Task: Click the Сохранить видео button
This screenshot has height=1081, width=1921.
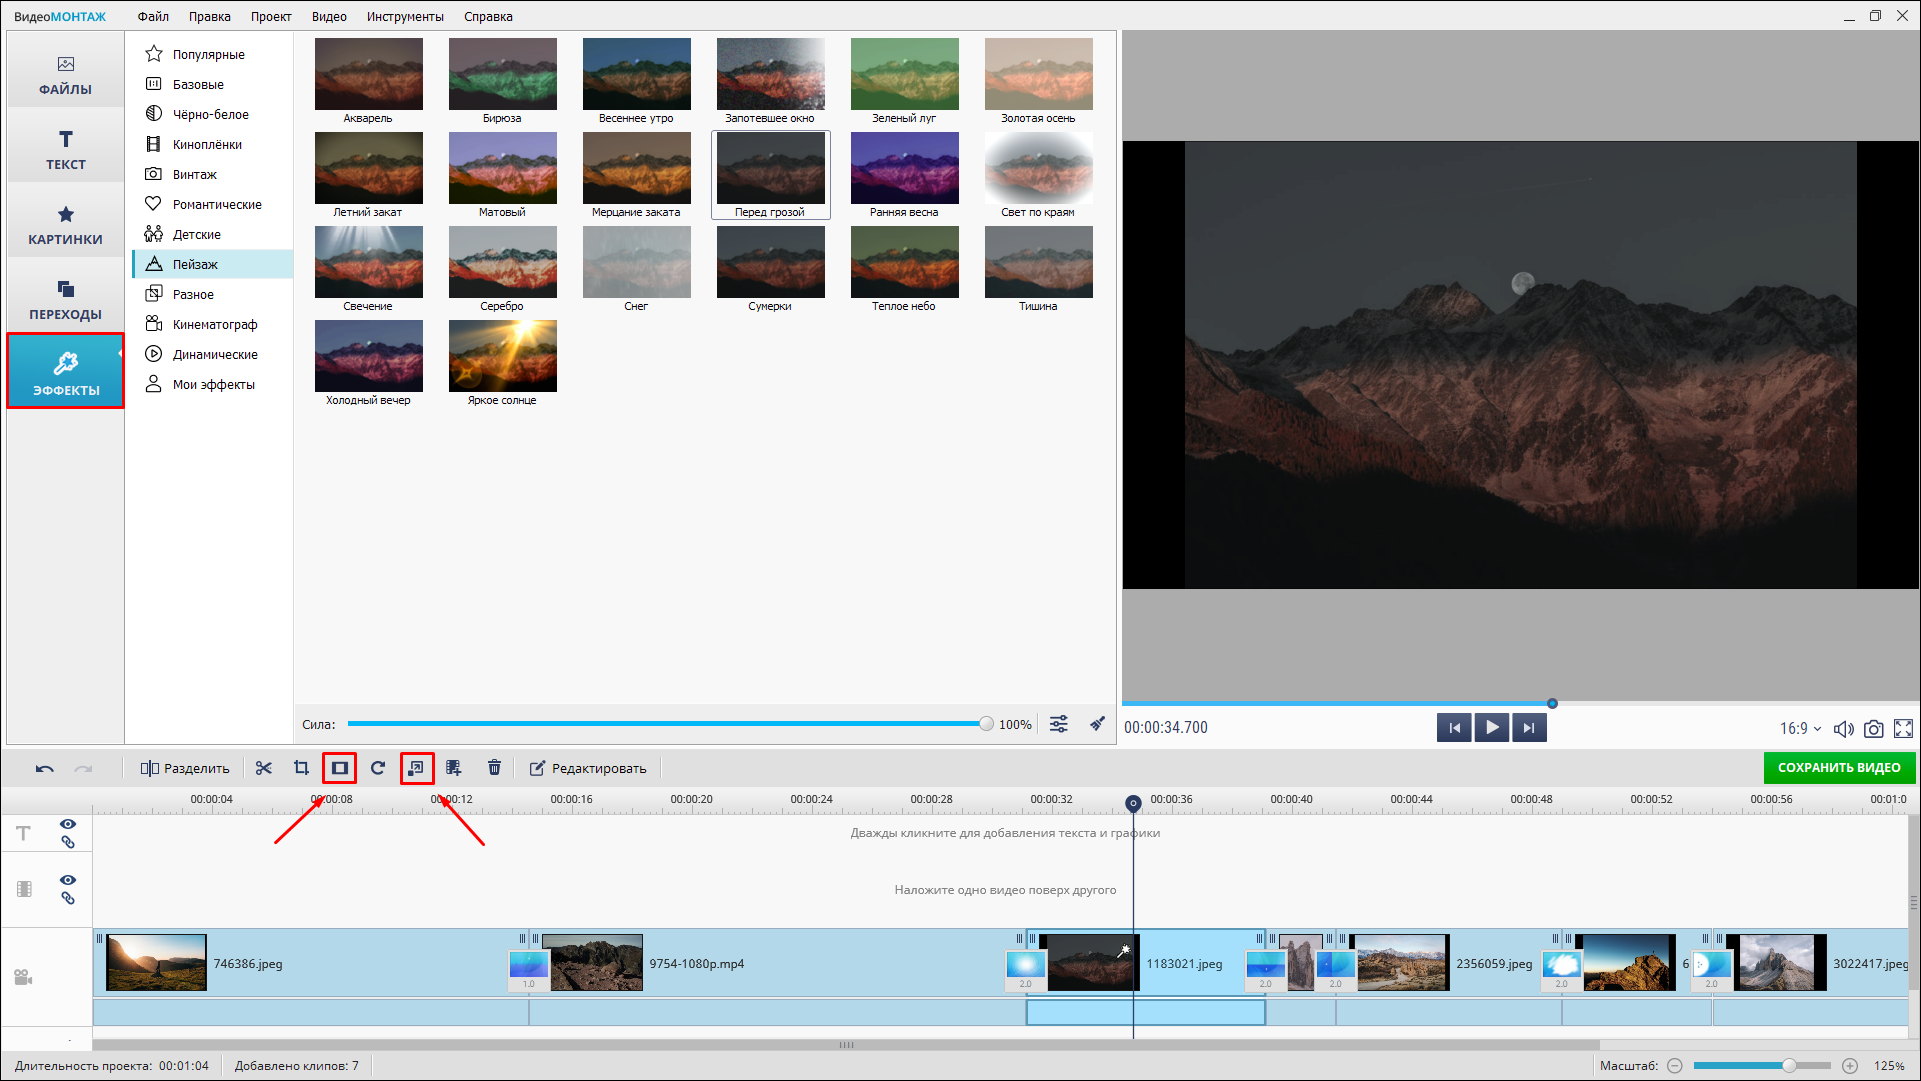Action: 1839,768
